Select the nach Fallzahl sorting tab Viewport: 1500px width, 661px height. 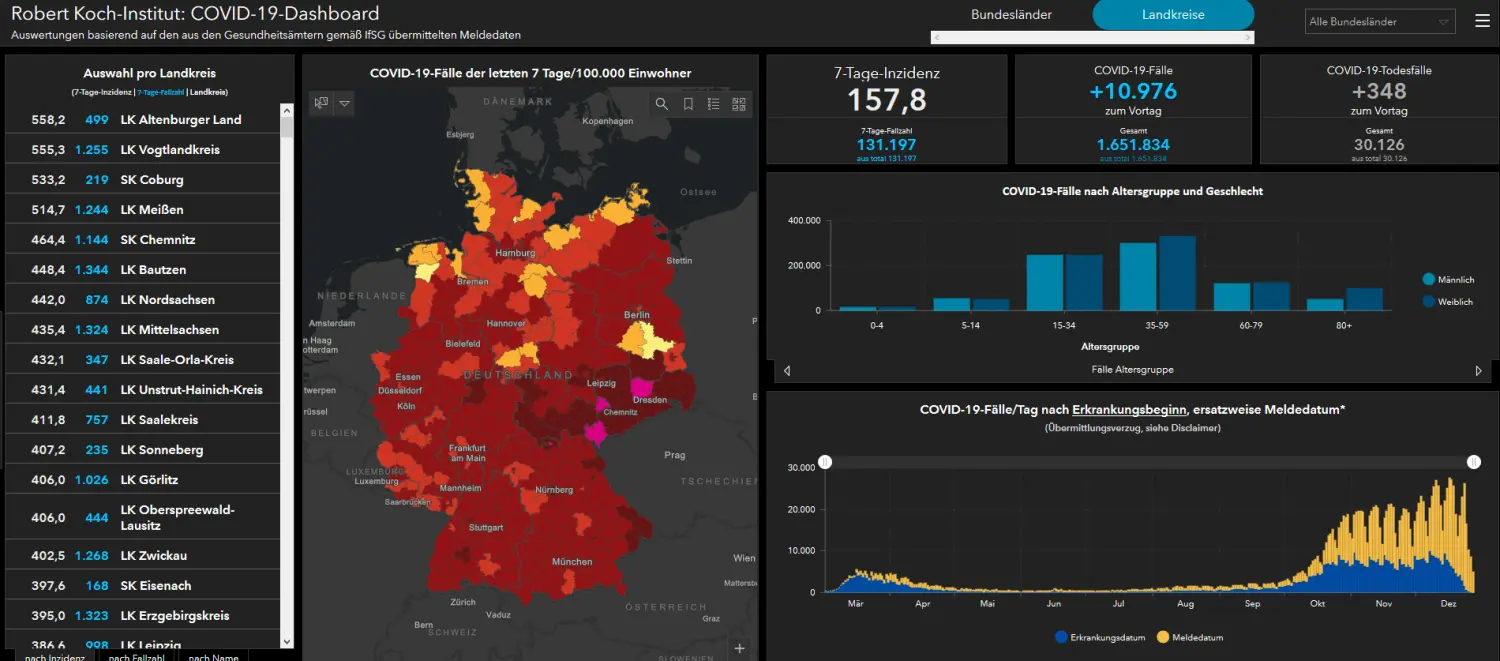click(137, 656)
